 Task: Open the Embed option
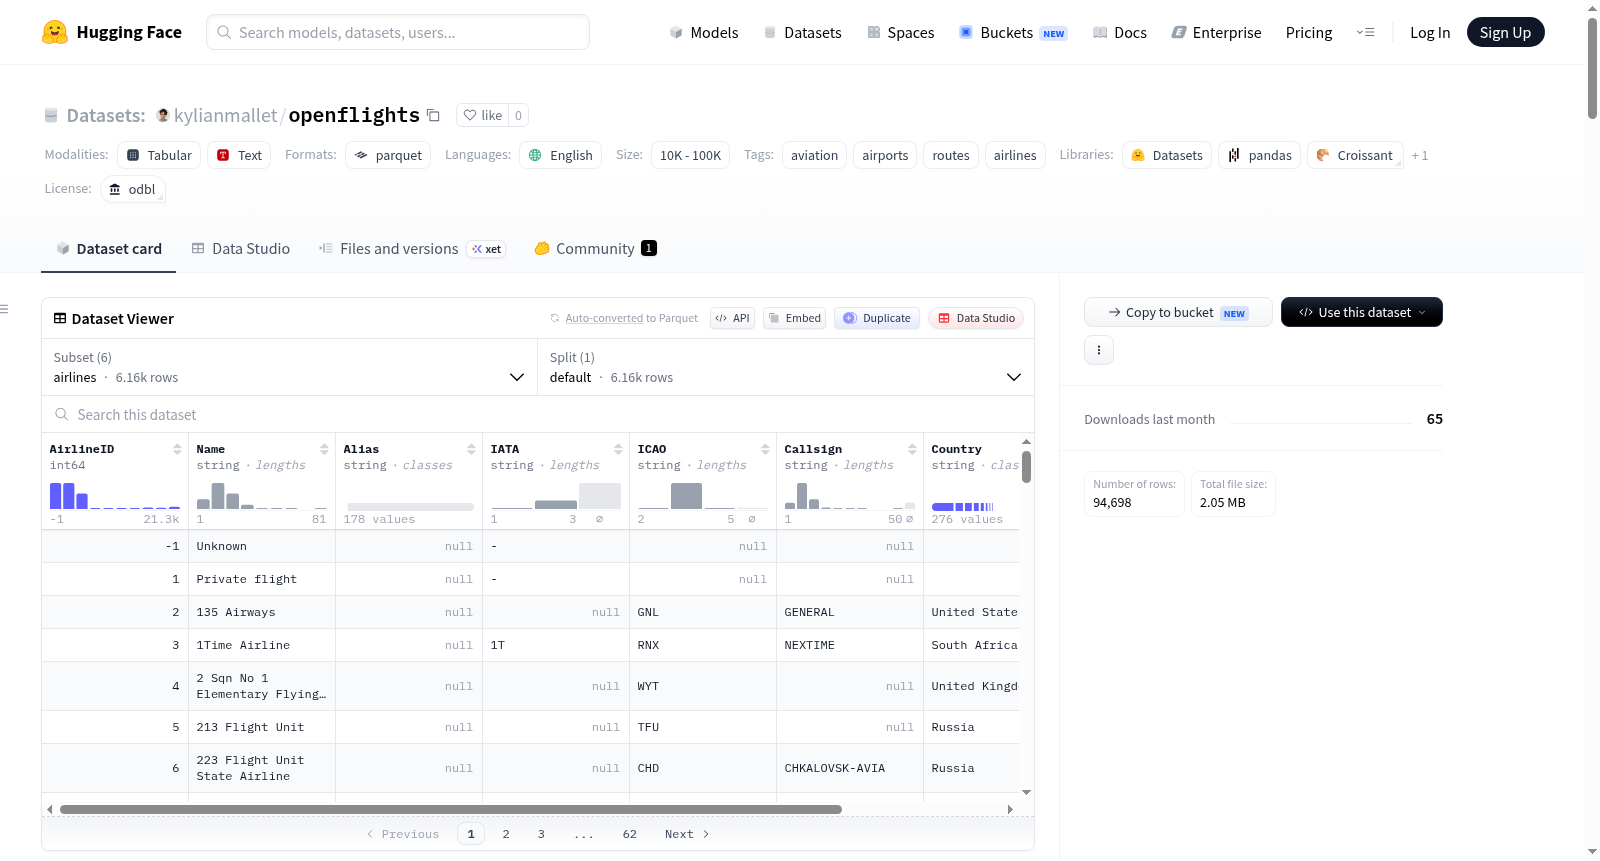[x=795, y=318]
